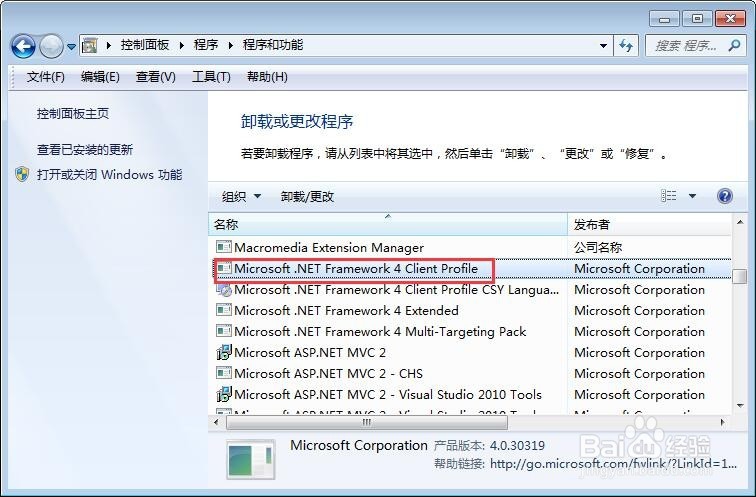This screenshot has height=497, width=756.
Task: Expand the address bar history dropdown
Action: (603, 46)
